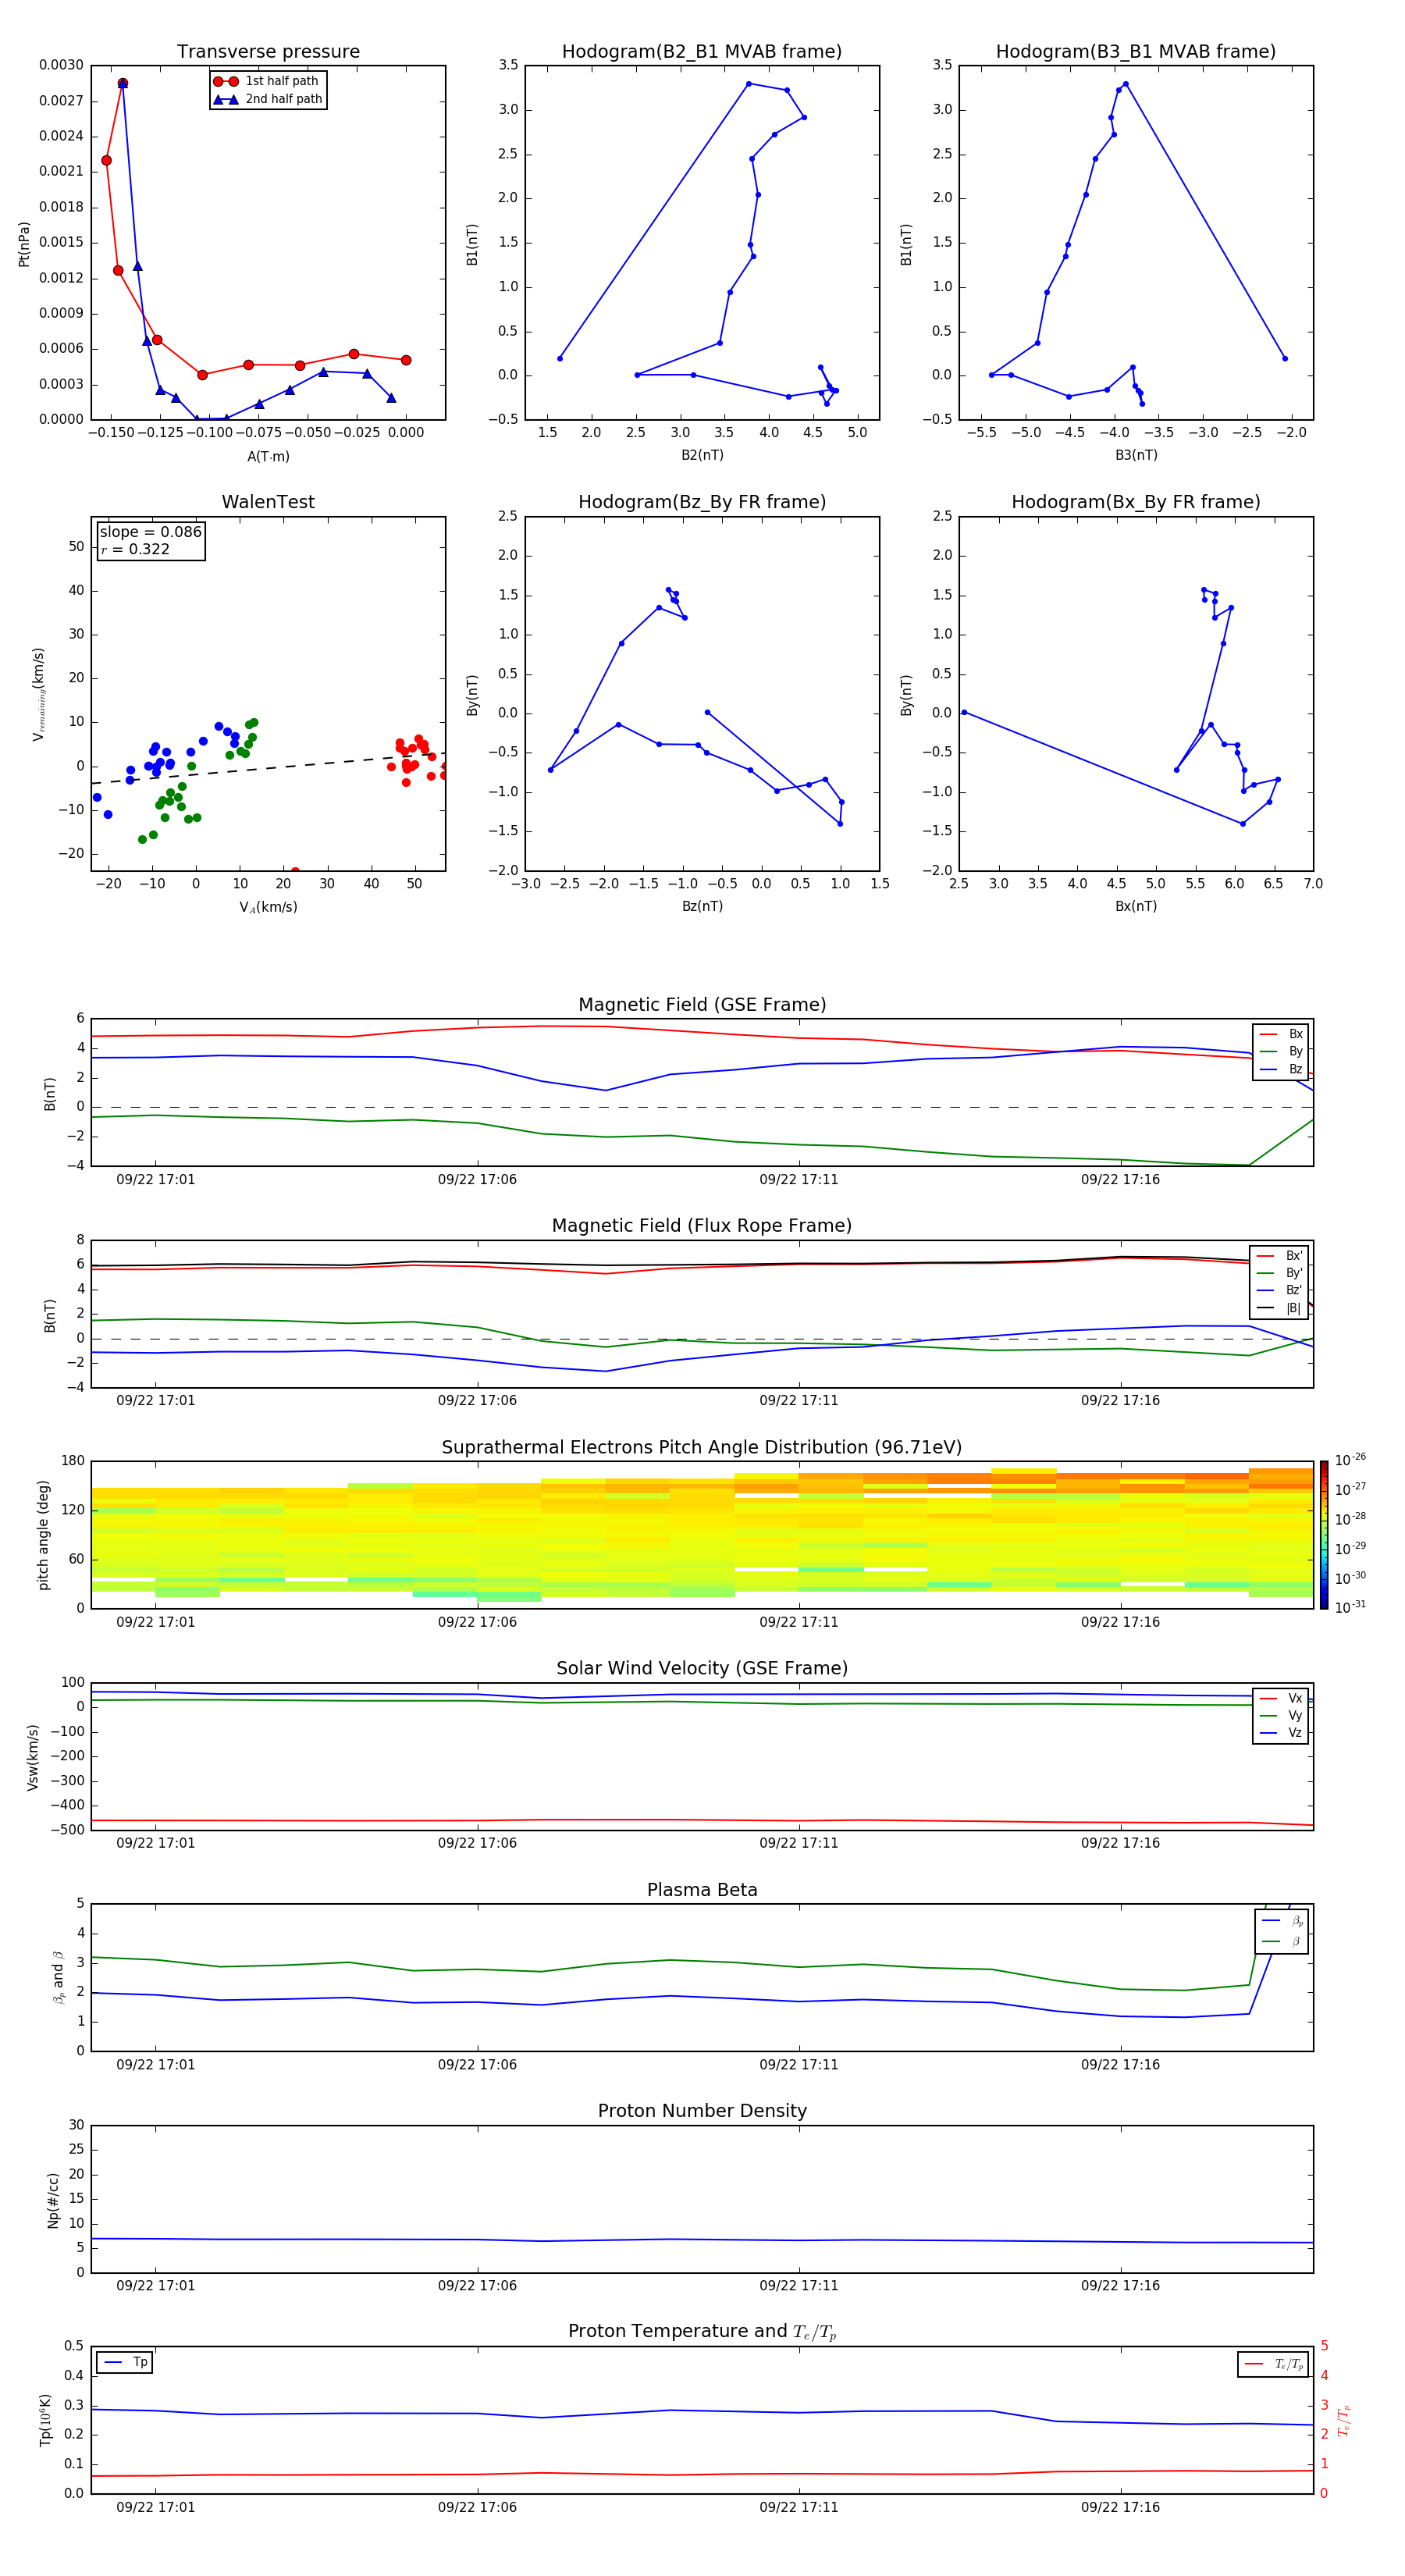Click the 'slope = 0.086' annotation
This screenshot has width=1405, height=2576.
pyautogui.click(x=151, y=532)
